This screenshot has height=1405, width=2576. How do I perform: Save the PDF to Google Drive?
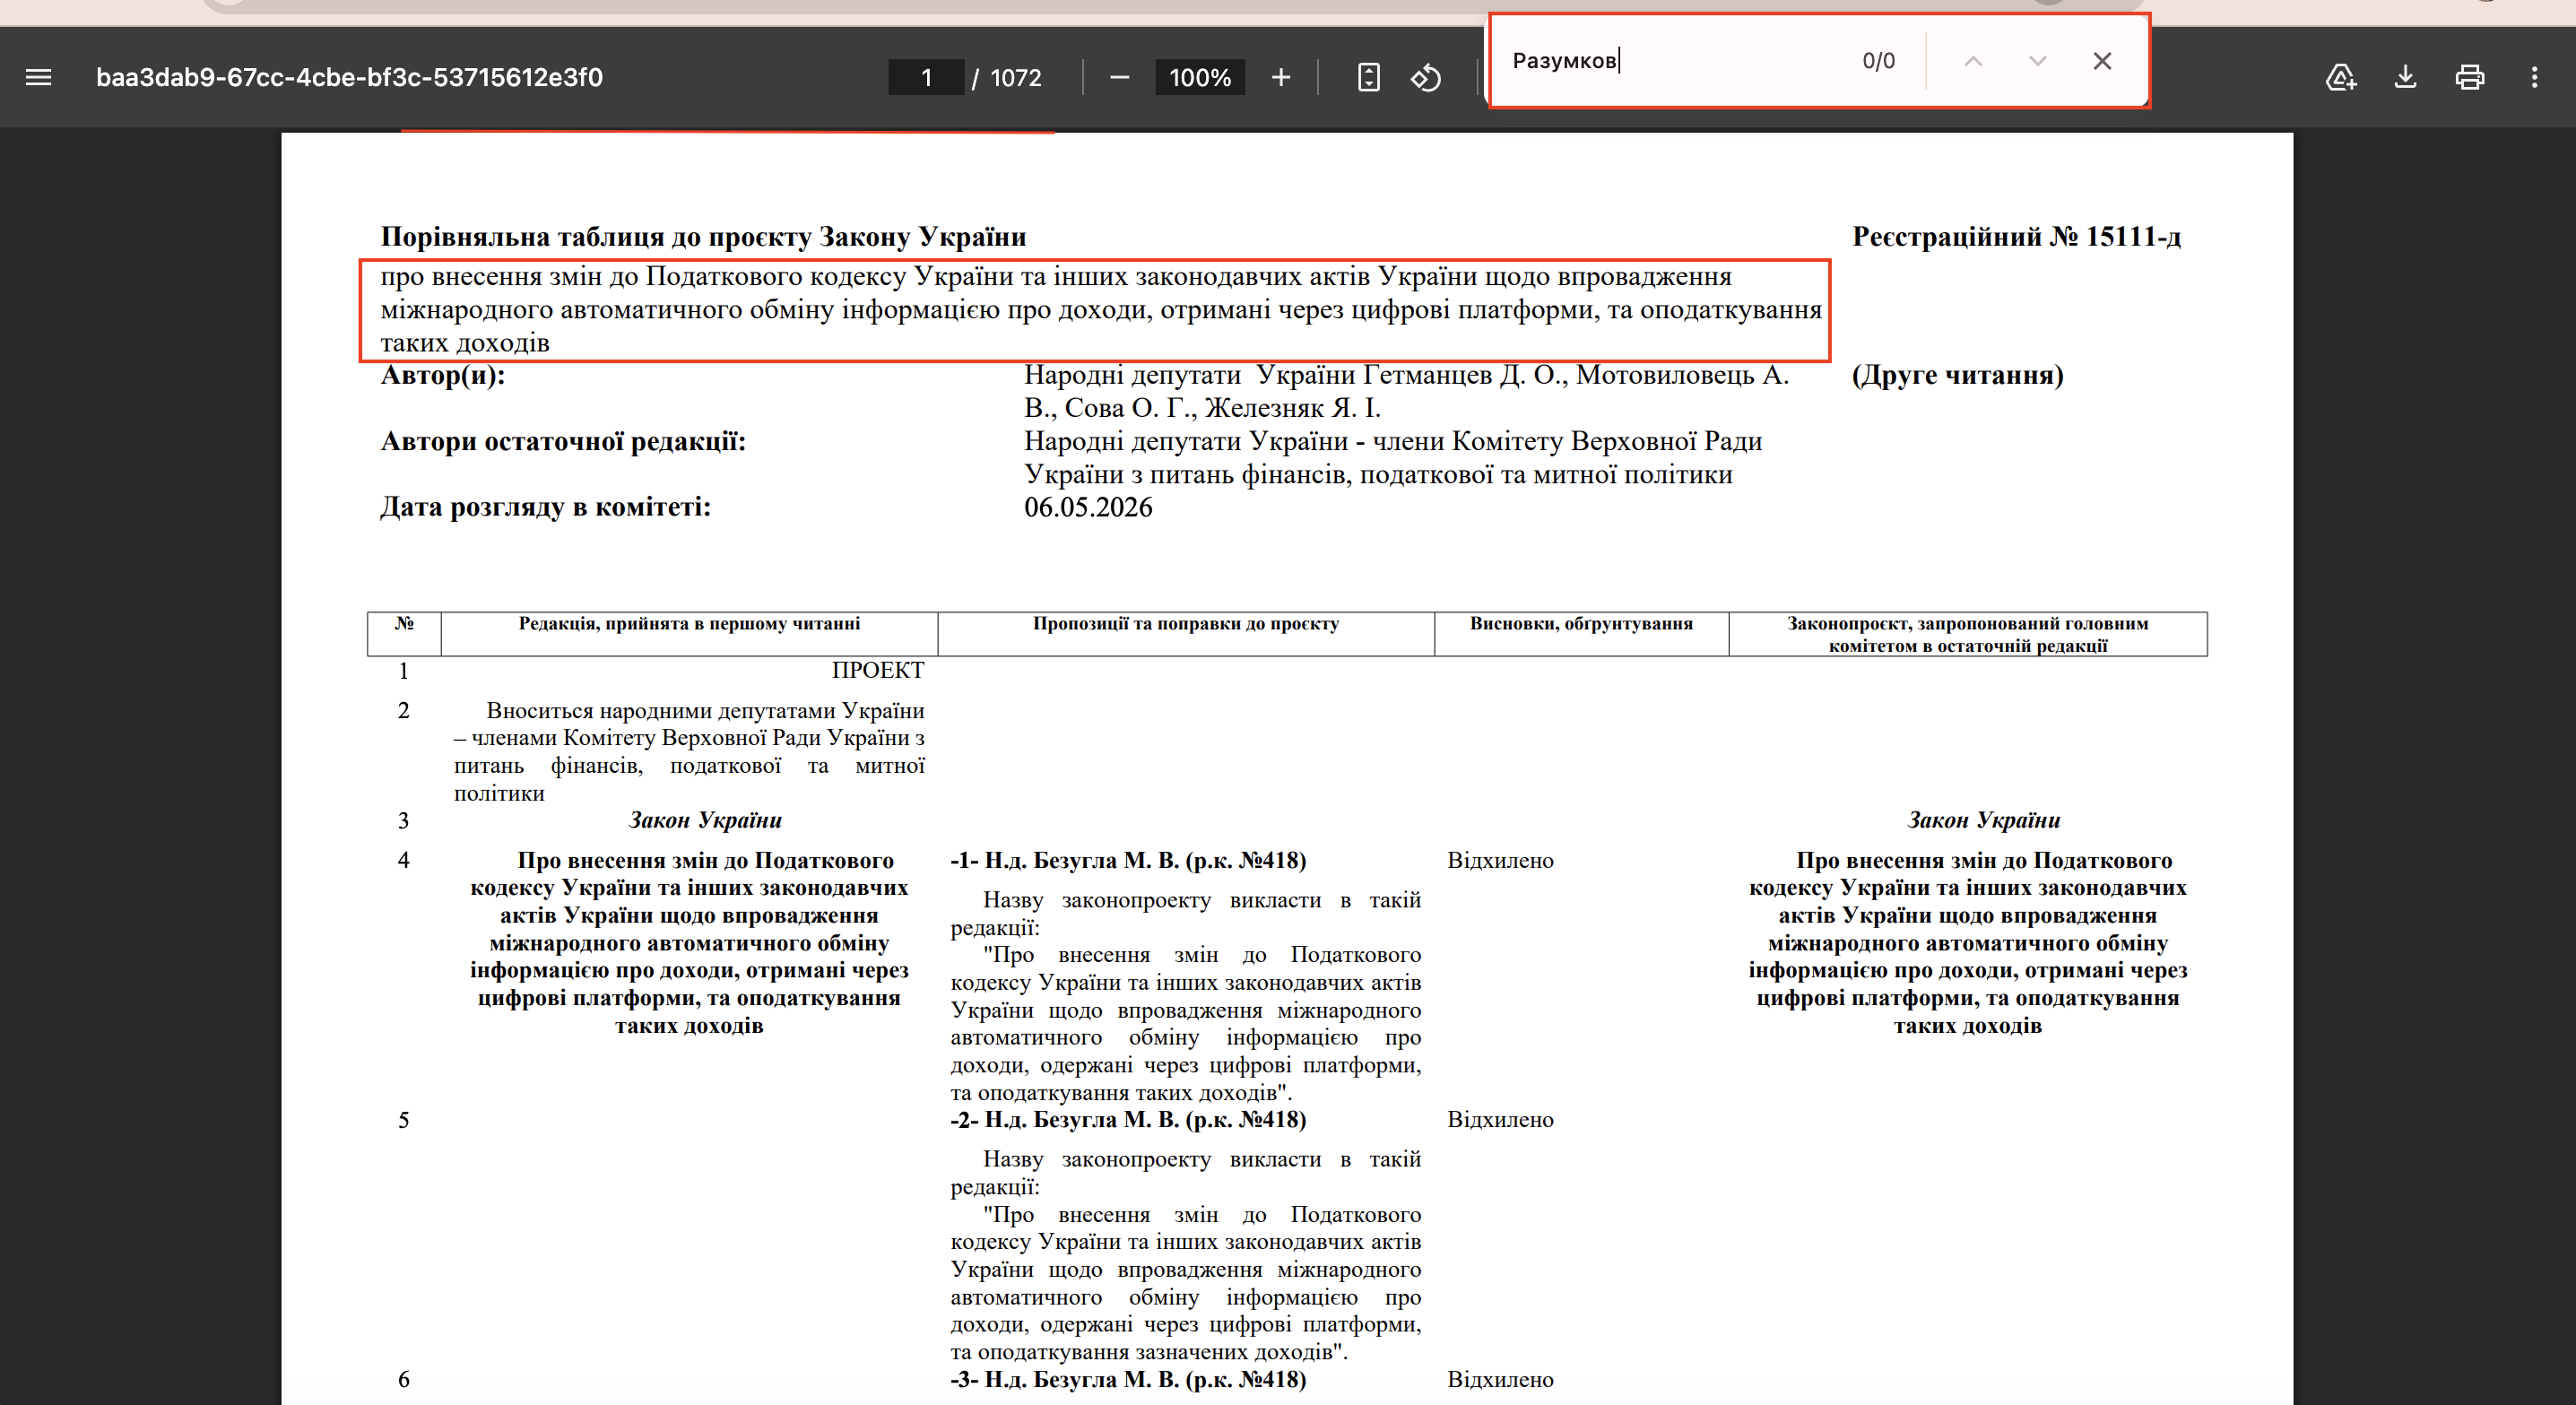(x=2341, y=77)
